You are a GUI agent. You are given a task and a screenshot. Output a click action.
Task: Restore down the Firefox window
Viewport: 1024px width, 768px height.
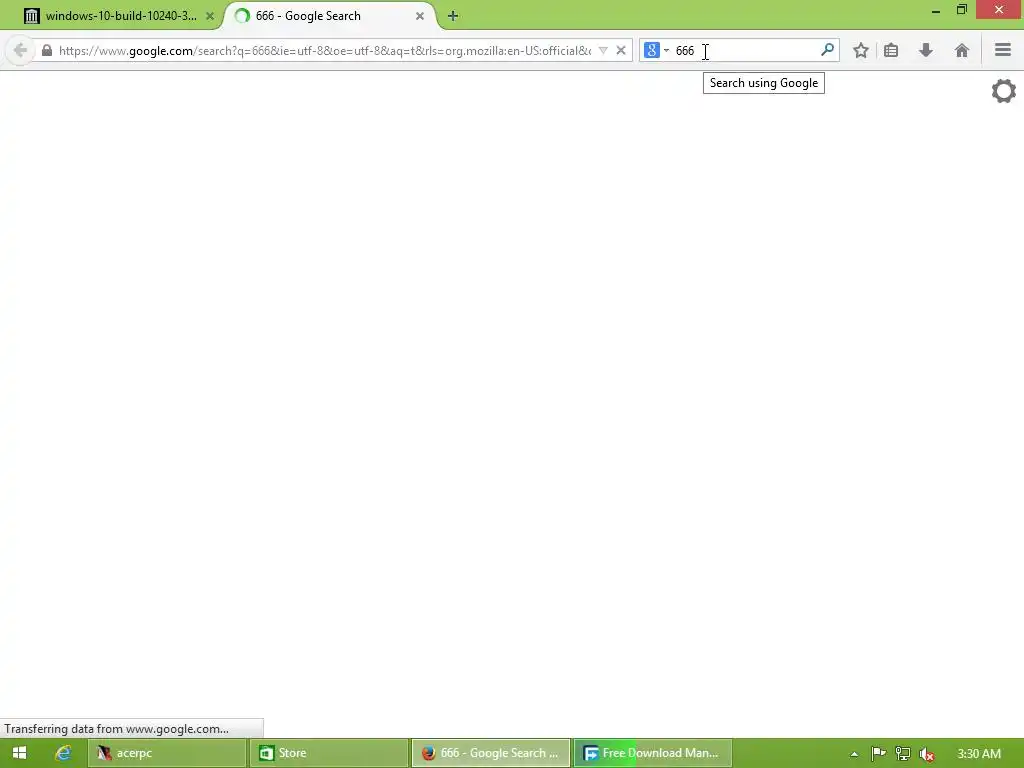coord(962,9)
